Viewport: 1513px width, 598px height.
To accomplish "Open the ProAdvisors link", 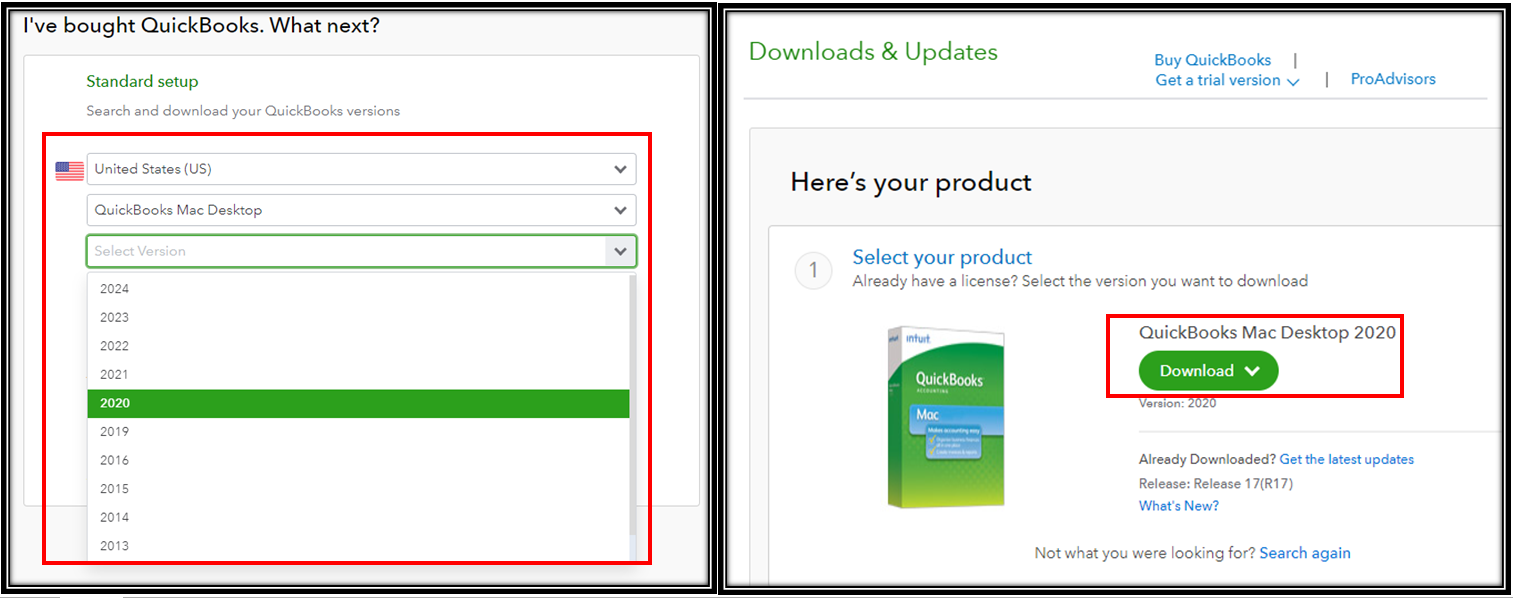I will (1393, 79).
